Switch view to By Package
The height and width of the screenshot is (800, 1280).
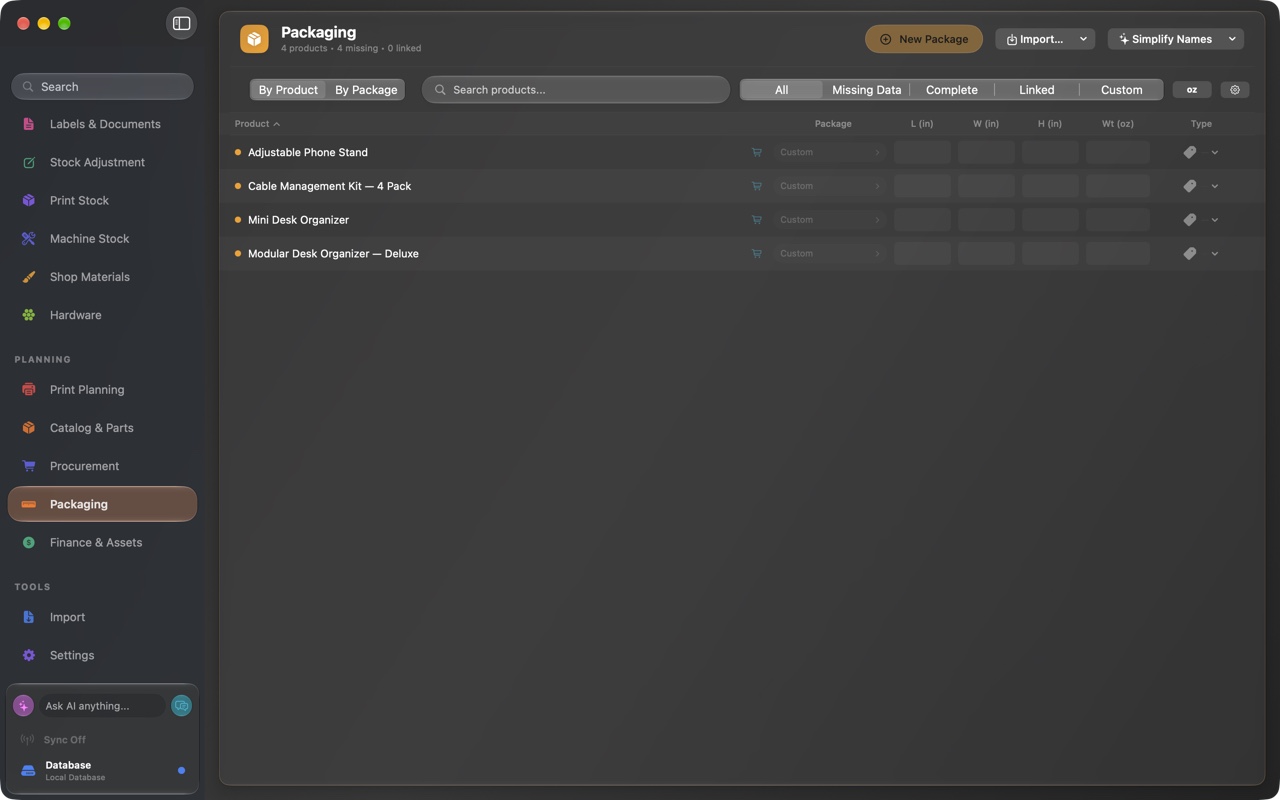[x=366, y=90]
